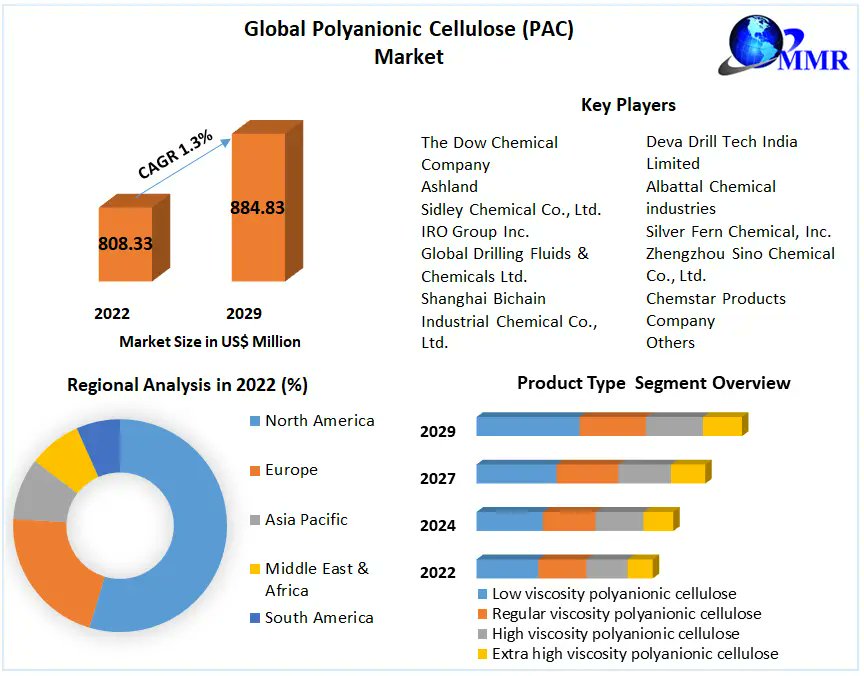Click the MMR company logo
The width and height of the screenshot is (864, 676).
783,45
